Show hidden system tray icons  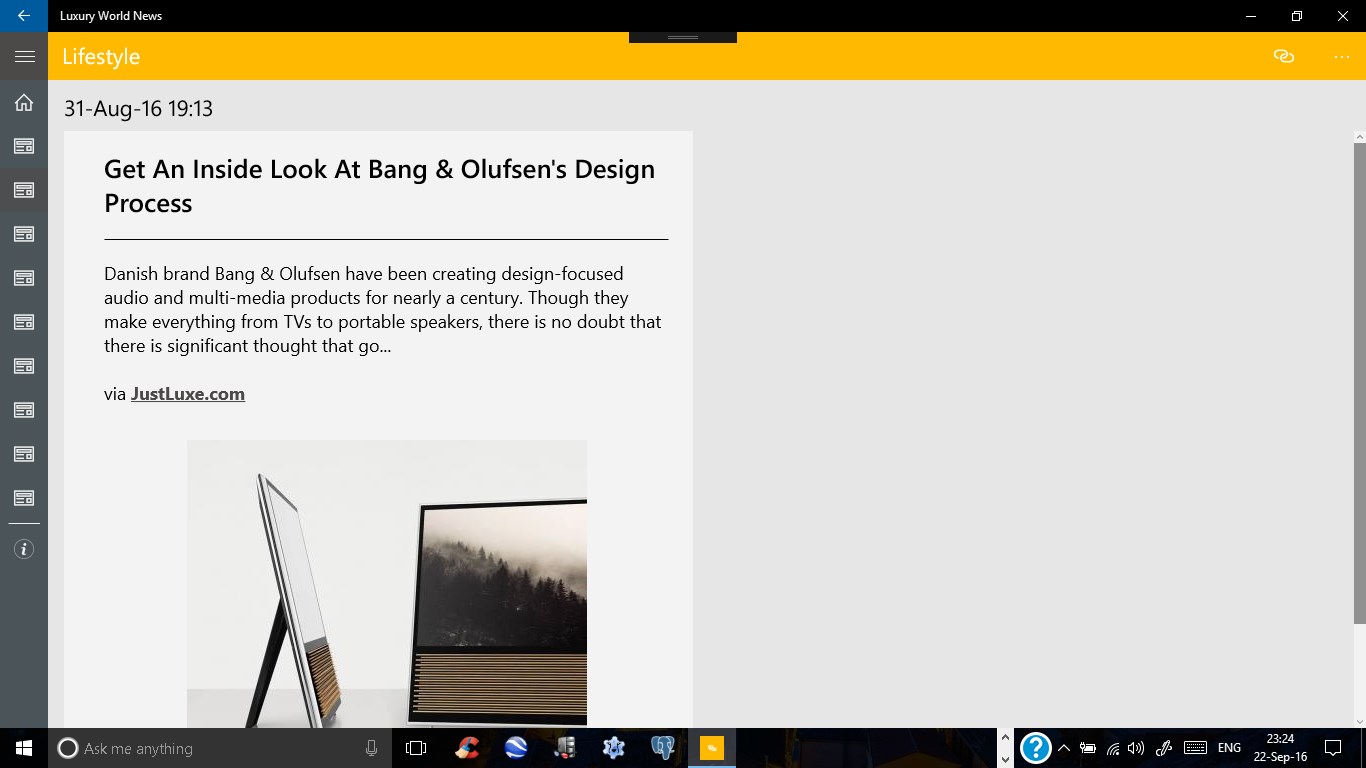click(1063, 748)
